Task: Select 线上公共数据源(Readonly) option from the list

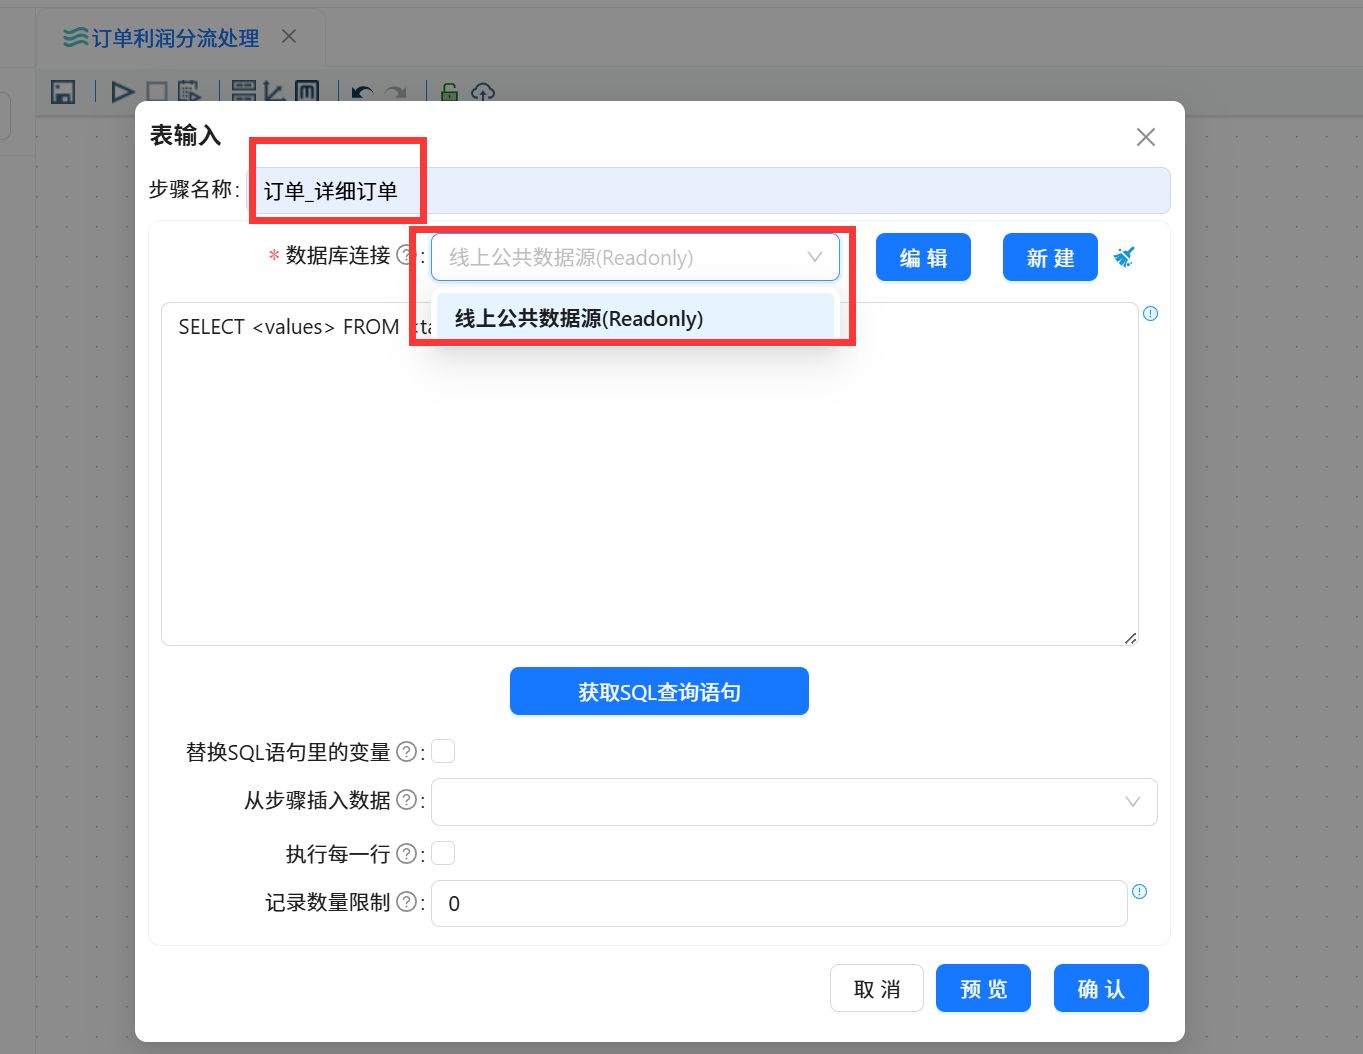Action: 635,318
